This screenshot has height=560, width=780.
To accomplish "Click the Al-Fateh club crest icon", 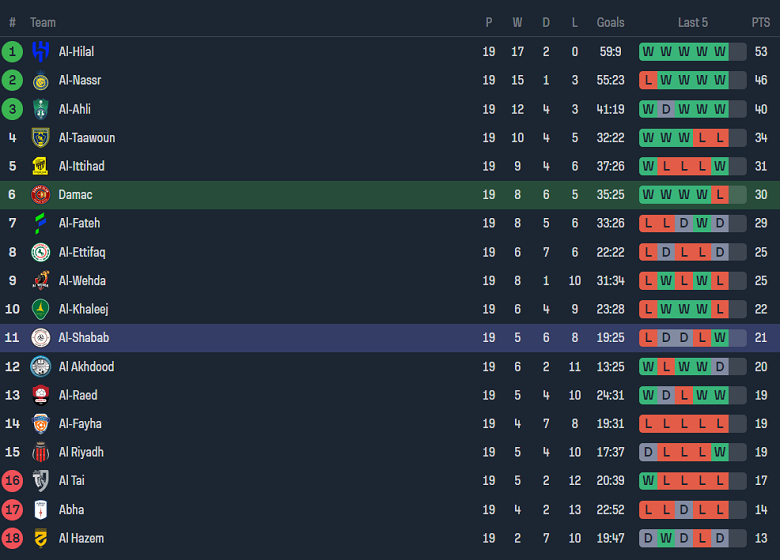I will pyautogui.click(x=41, y=223).
